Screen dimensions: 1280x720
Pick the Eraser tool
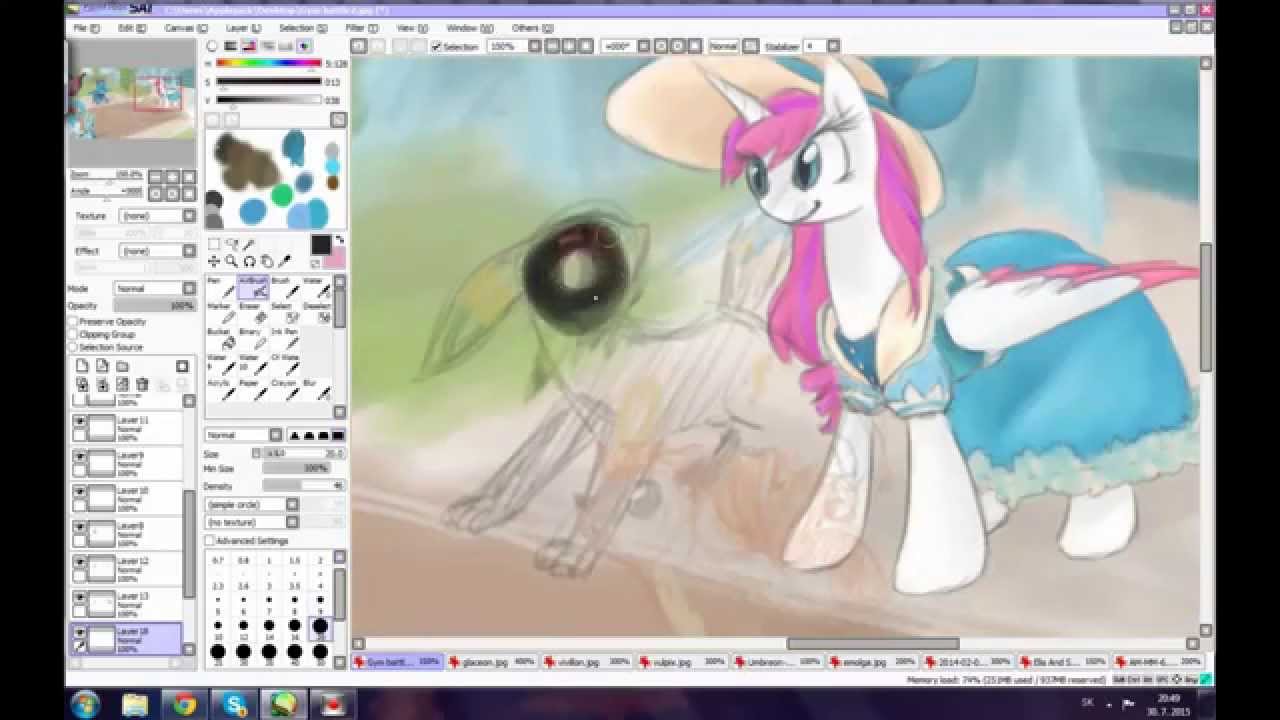point(257,313)
